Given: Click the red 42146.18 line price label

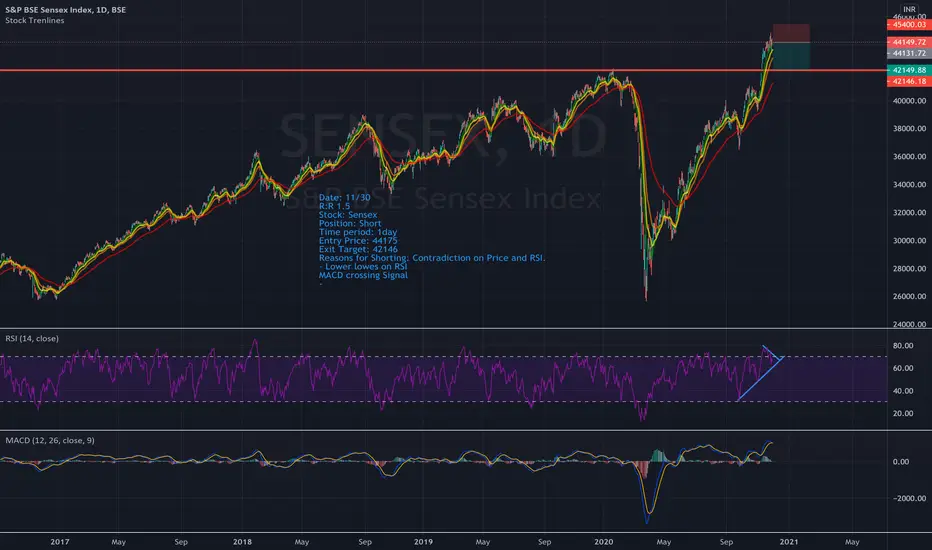Looking at the screenshot, I should tap(909, 81).
